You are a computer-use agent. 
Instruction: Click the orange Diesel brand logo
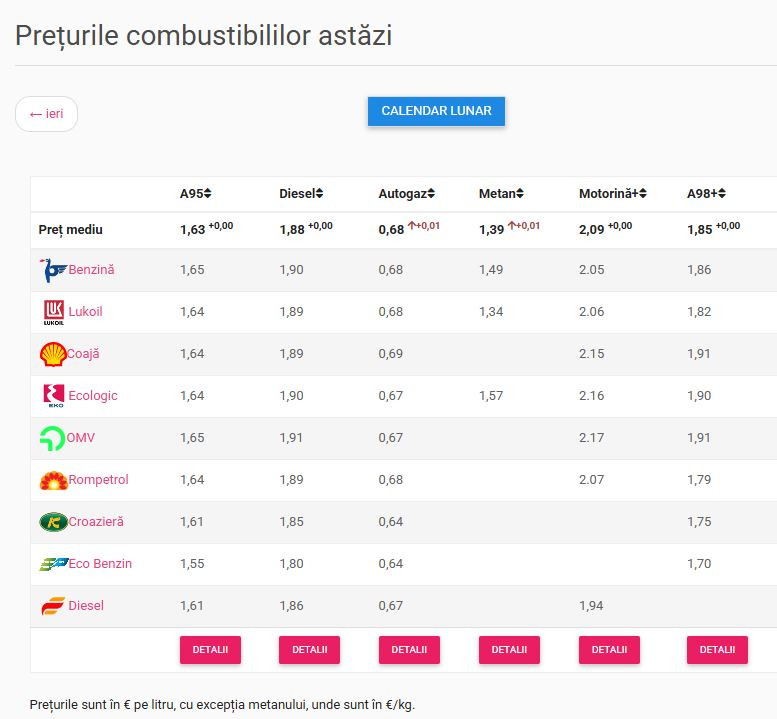pyautogui.click(x=53, y=606)
